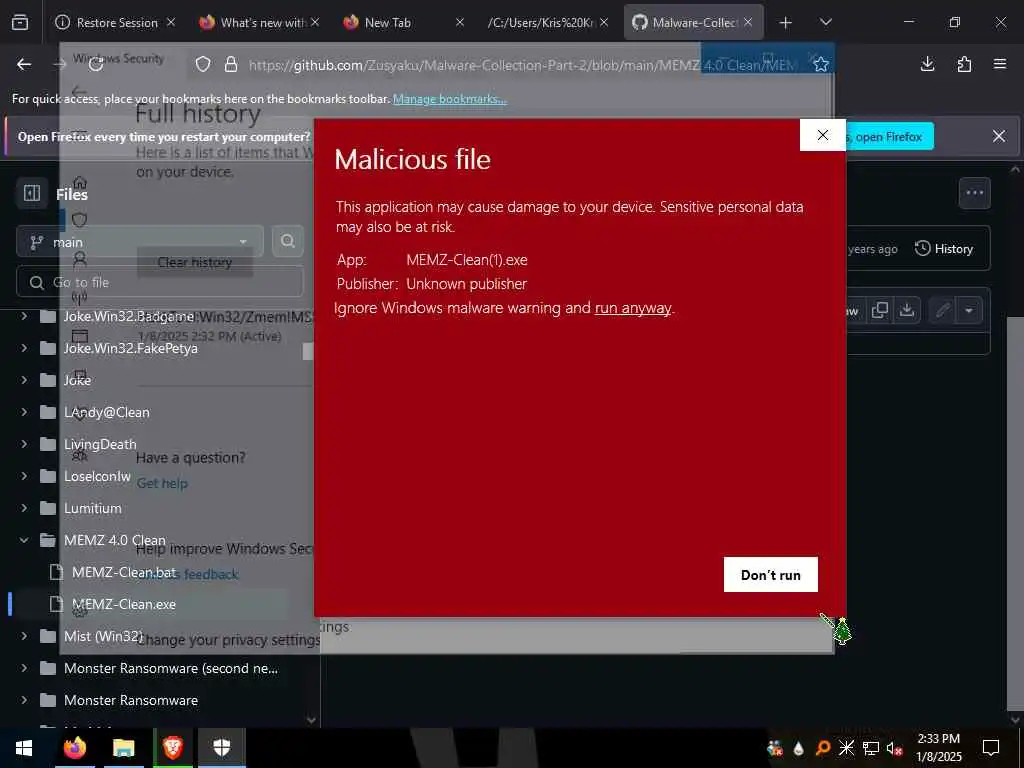Click Get help in Windows Security
The height and width of the screenshot is (768, 1024).
162,483
